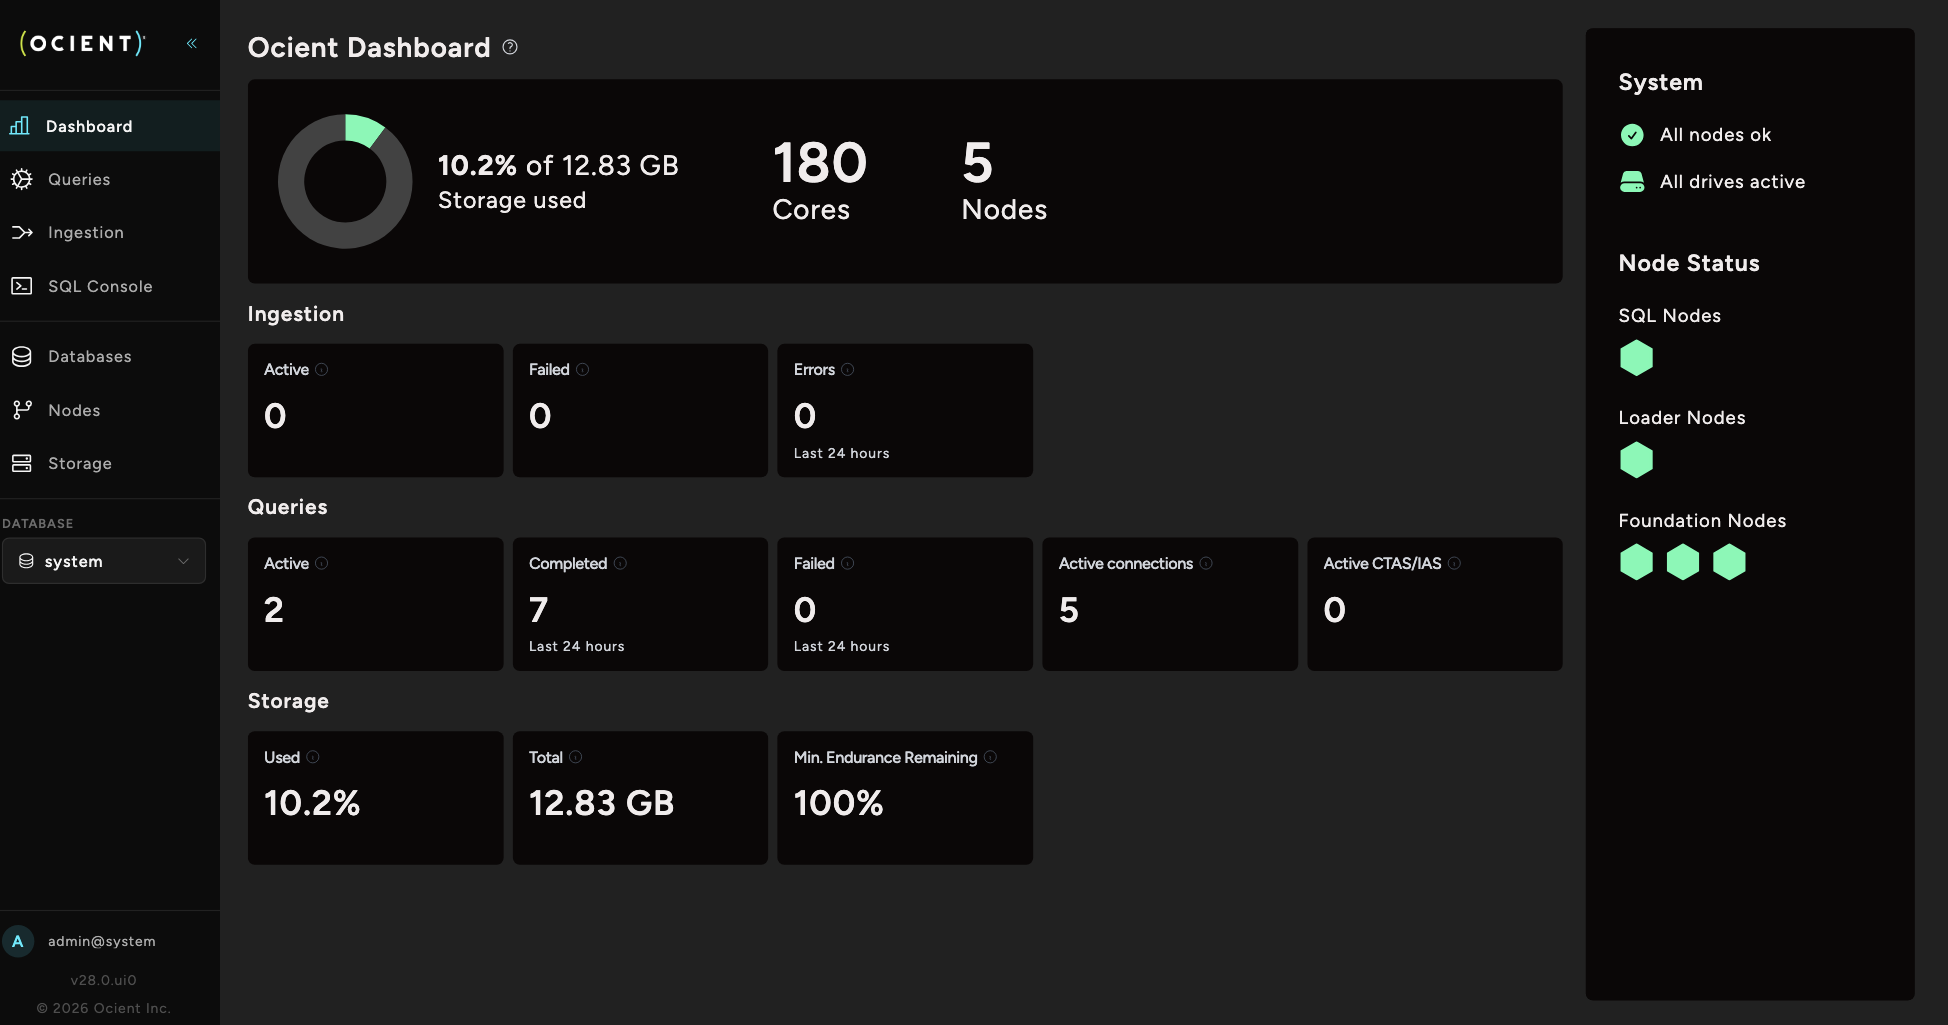Image resolution: width=1948 pixels, height=1025 pixels.
Task: Click the All nodes ok checkmark icon
Action: 1632,135
